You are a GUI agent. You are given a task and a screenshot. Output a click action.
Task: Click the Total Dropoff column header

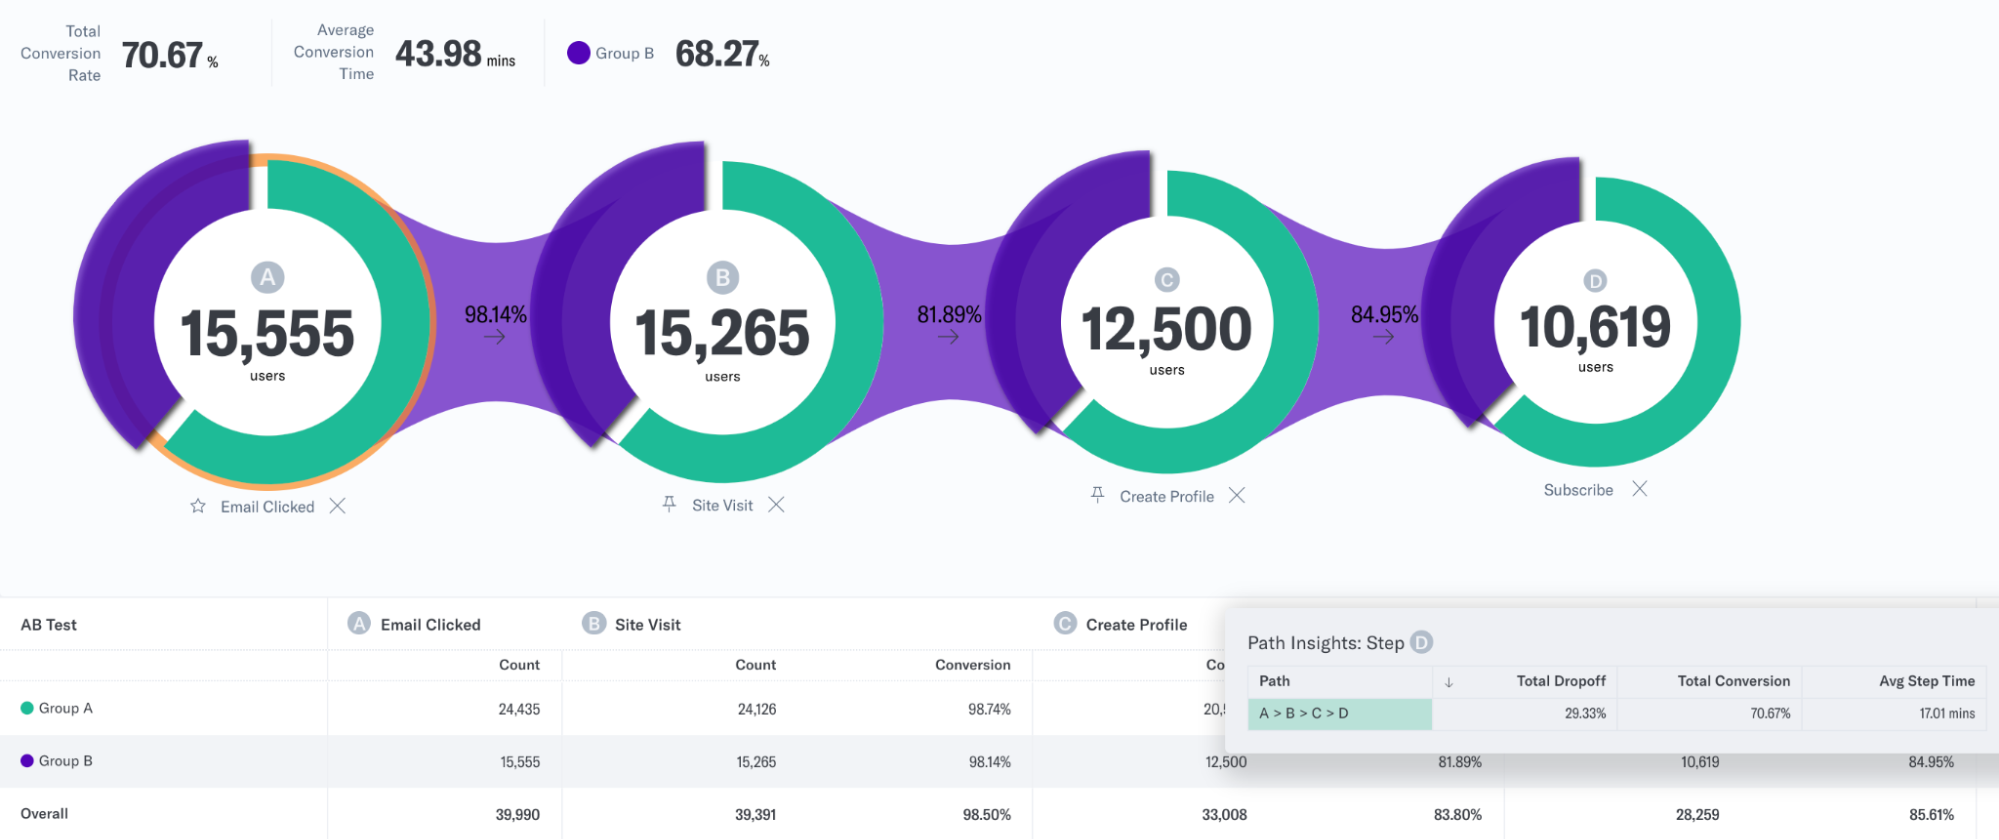[1561, 681]
